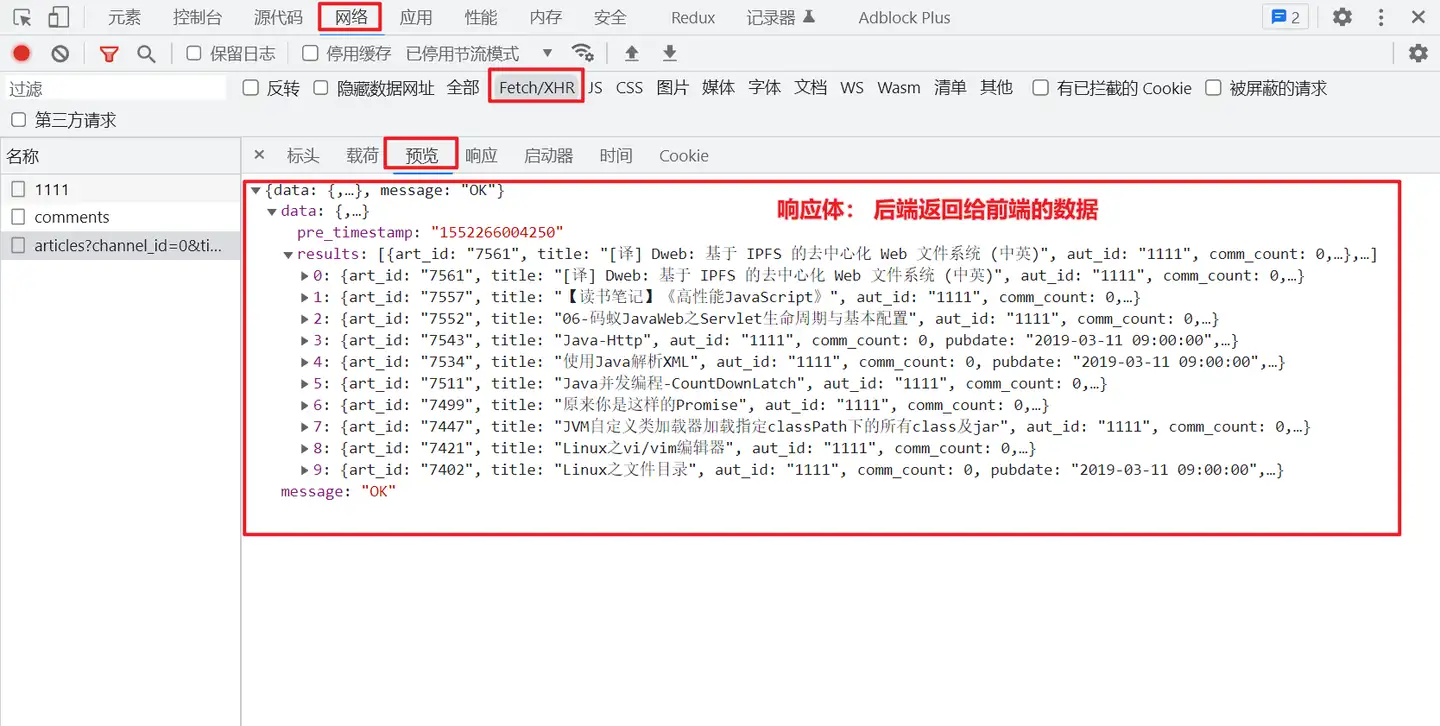Switch to the 载荷 details tab
The width and height of the screenshot is (1440, 726).
pos(363,155)
